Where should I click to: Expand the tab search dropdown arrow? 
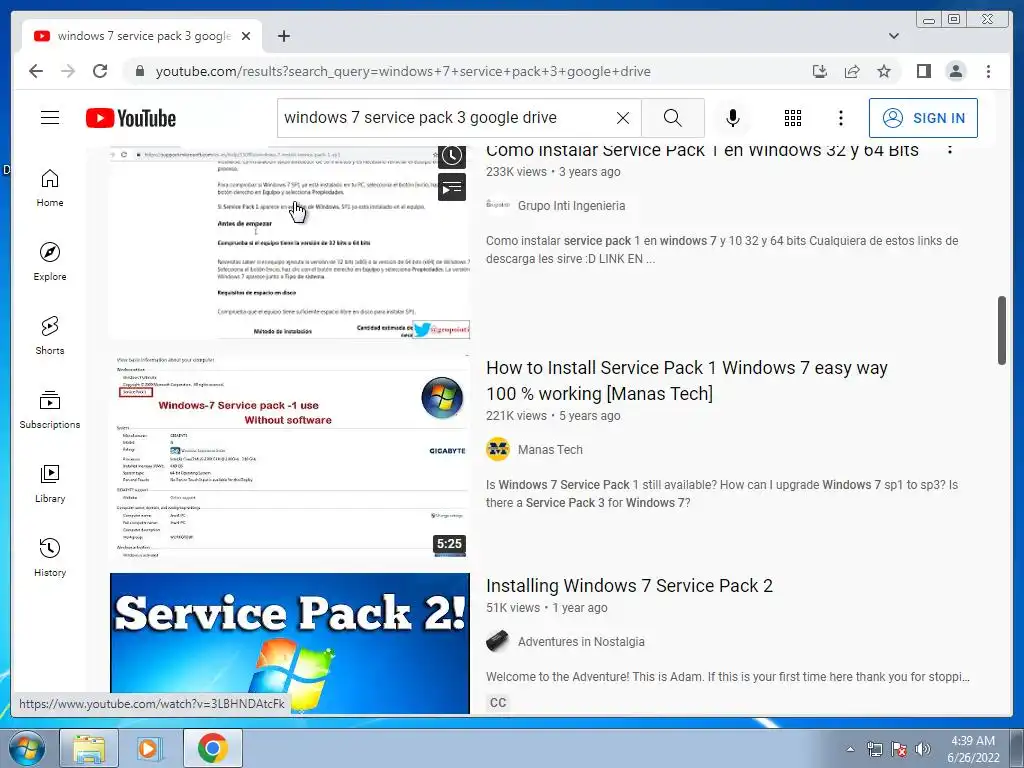coord(893,36)
